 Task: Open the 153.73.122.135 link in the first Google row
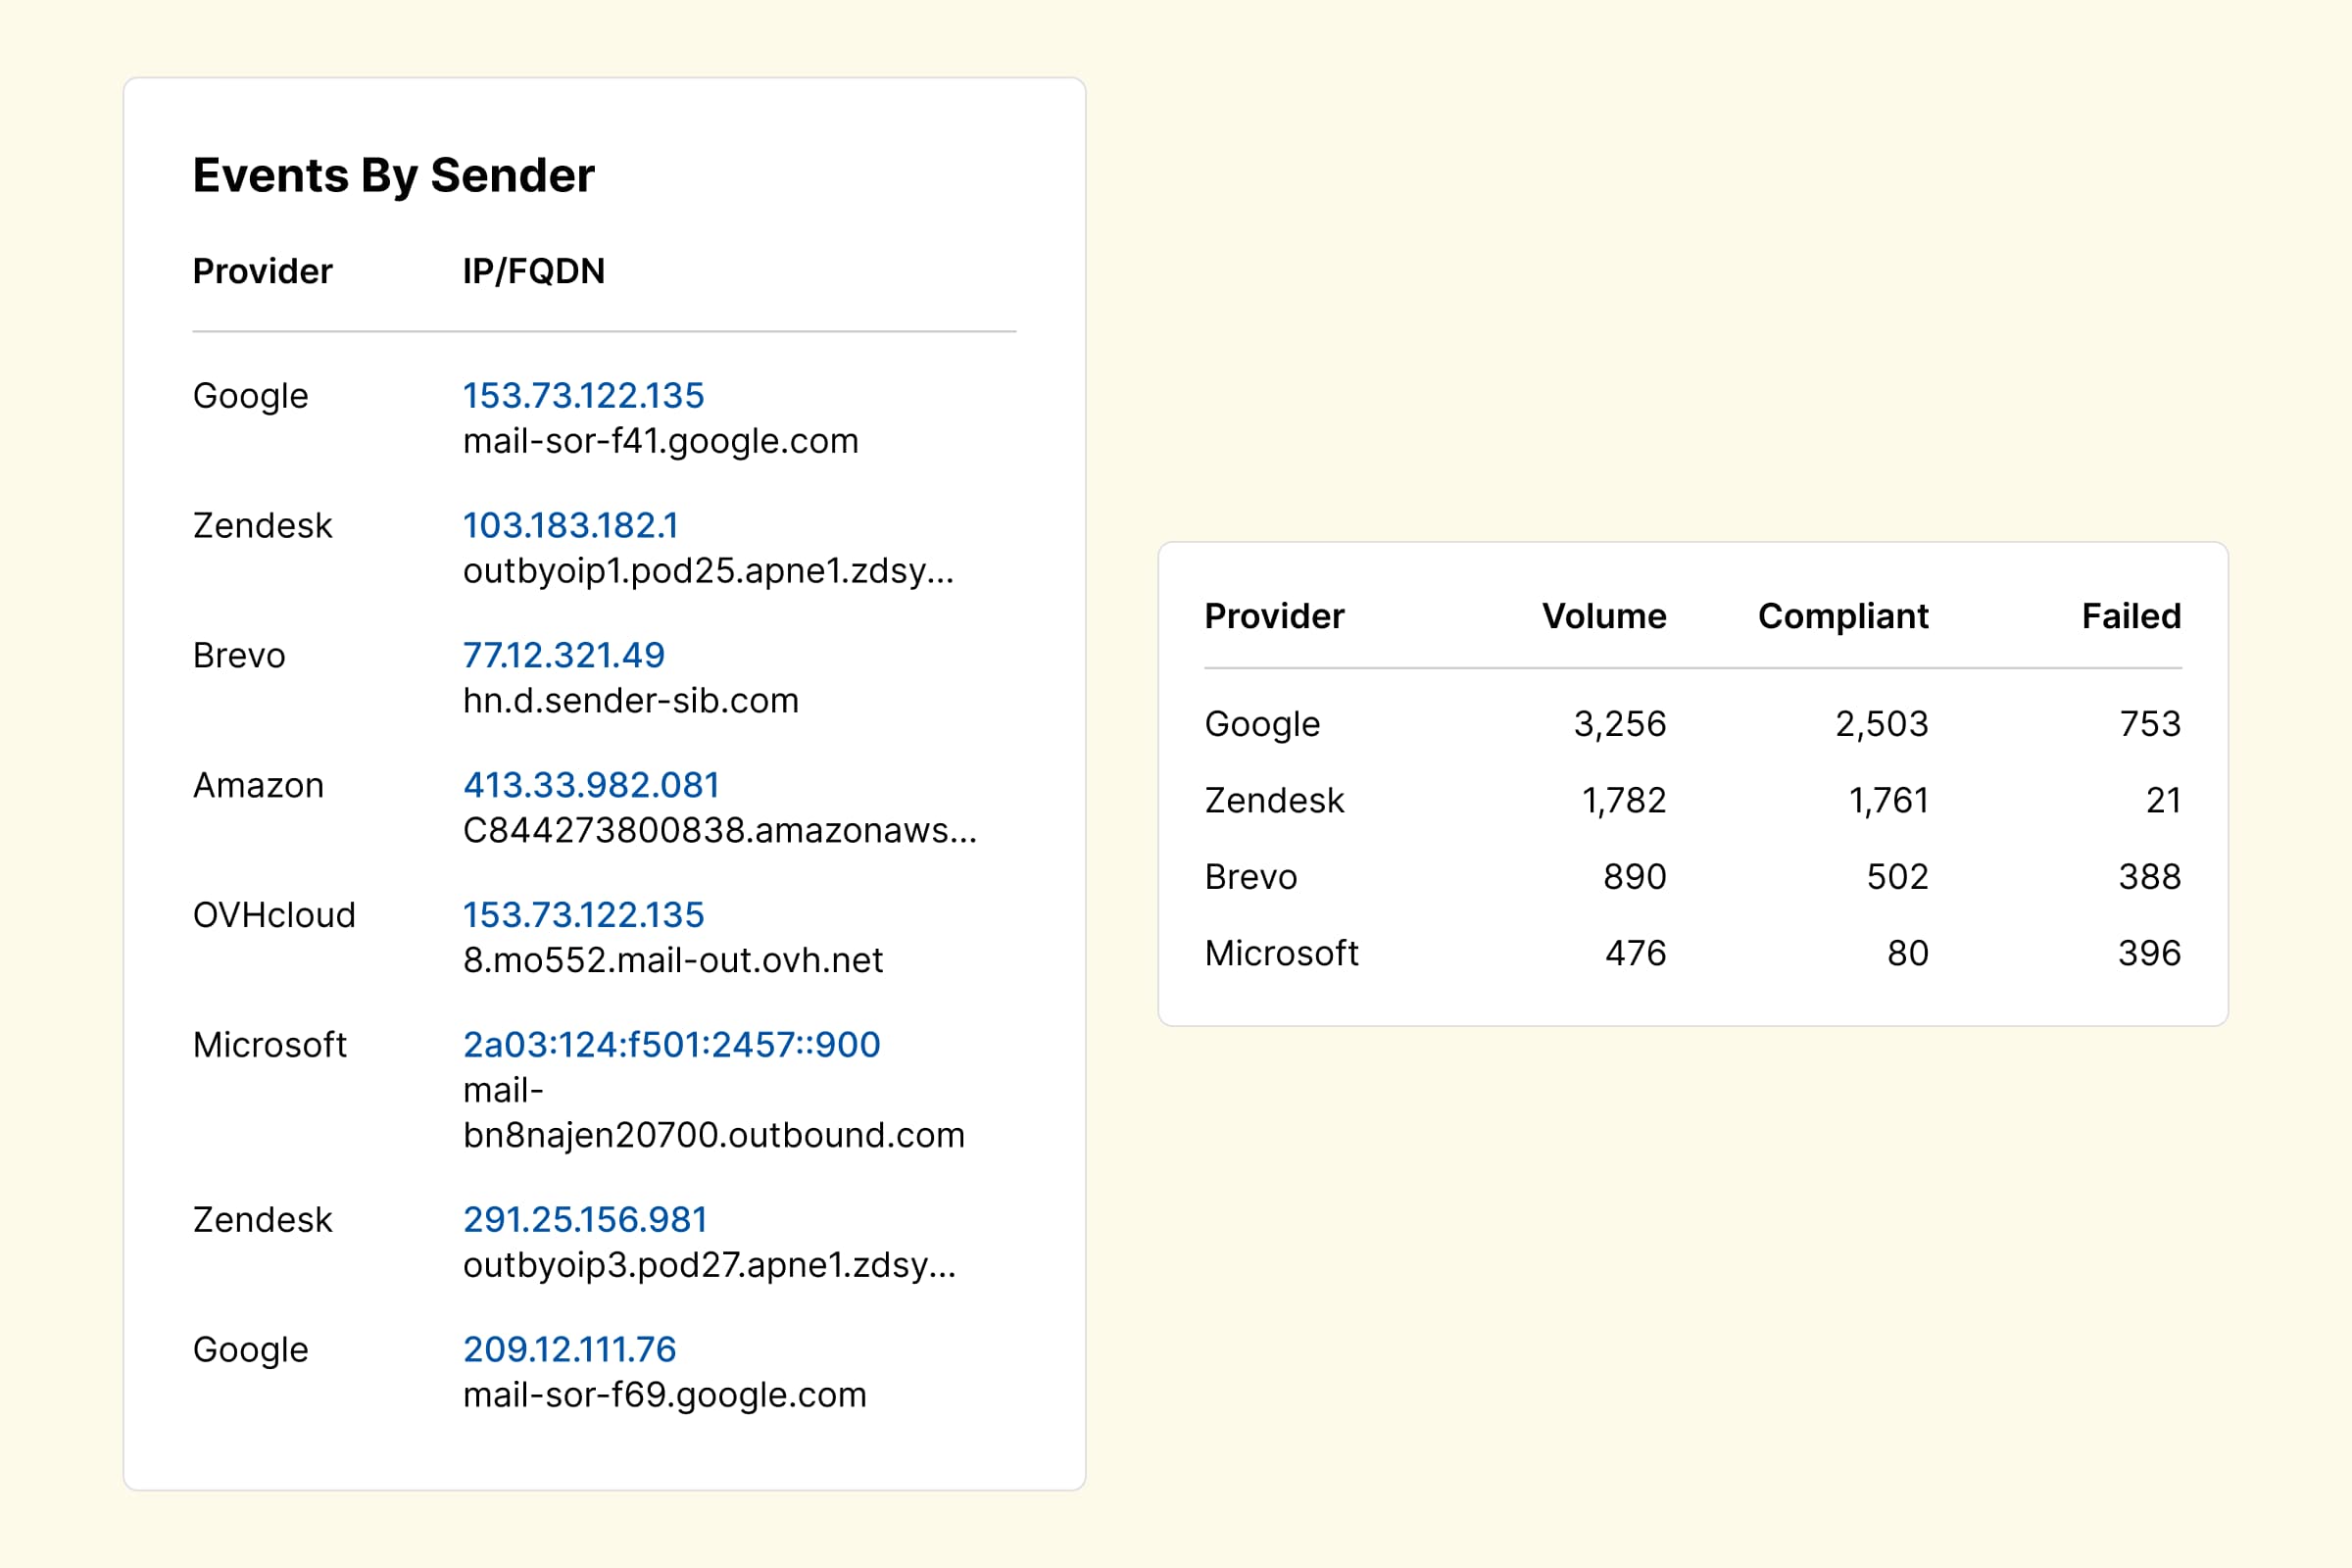583,396
